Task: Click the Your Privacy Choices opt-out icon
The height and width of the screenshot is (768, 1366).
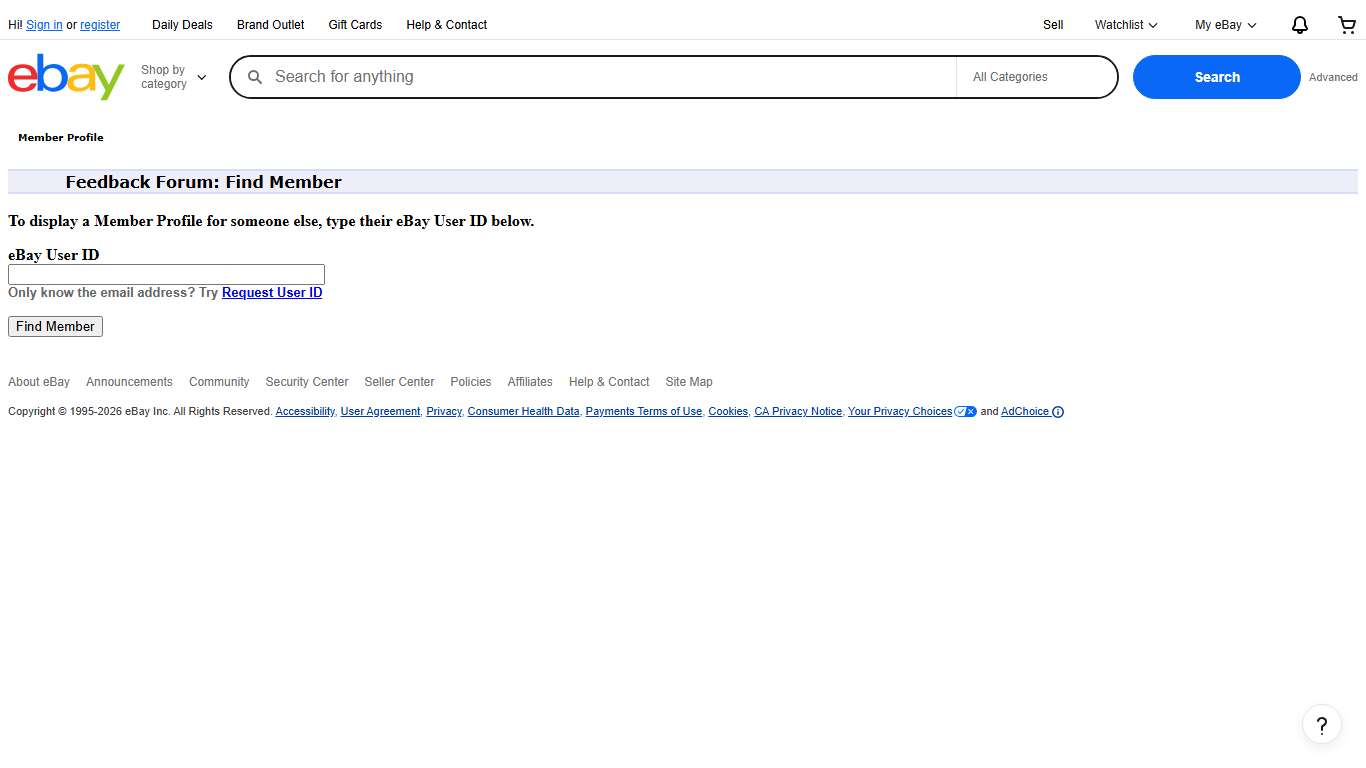Action: point(965,411)
